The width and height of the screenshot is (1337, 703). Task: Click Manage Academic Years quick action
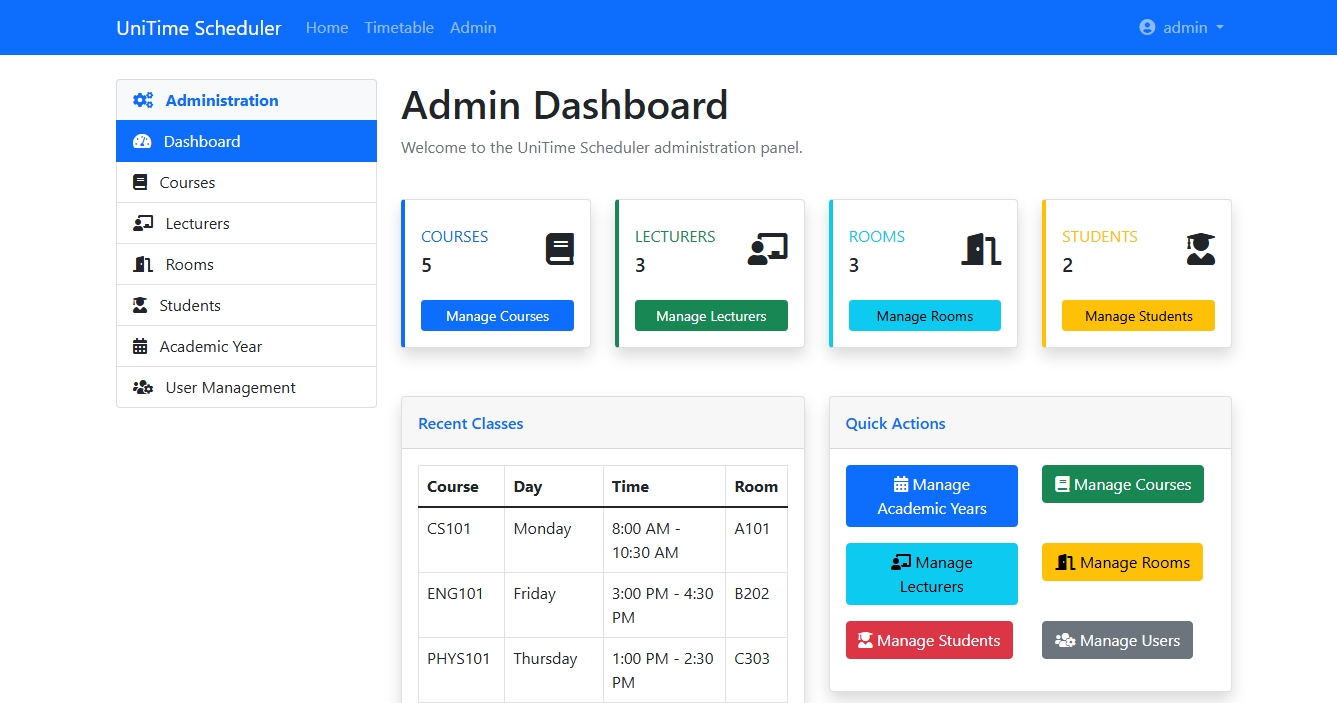pos(931,496)
